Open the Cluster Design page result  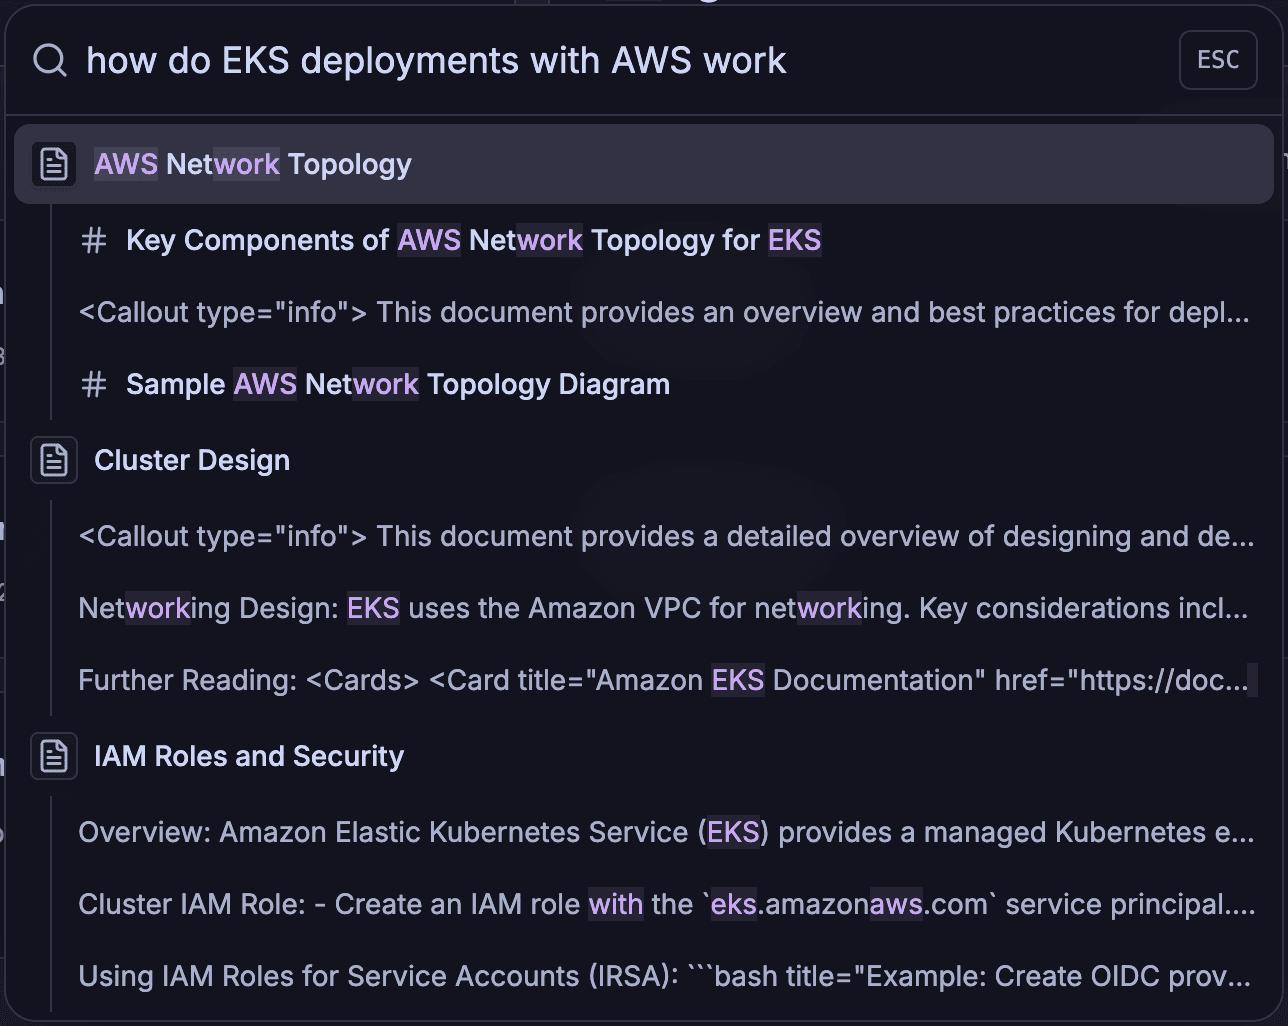pos(192,460)
